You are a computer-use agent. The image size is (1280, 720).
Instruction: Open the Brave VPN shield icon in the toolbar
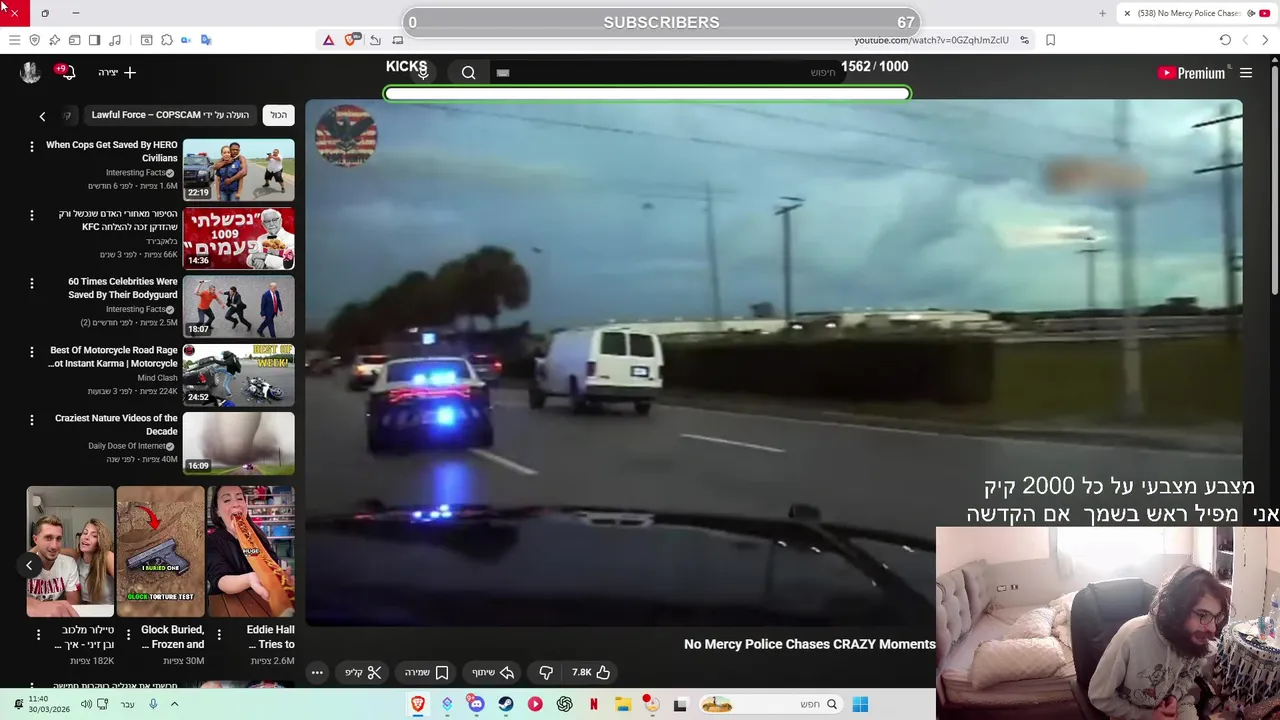point(34,40)
